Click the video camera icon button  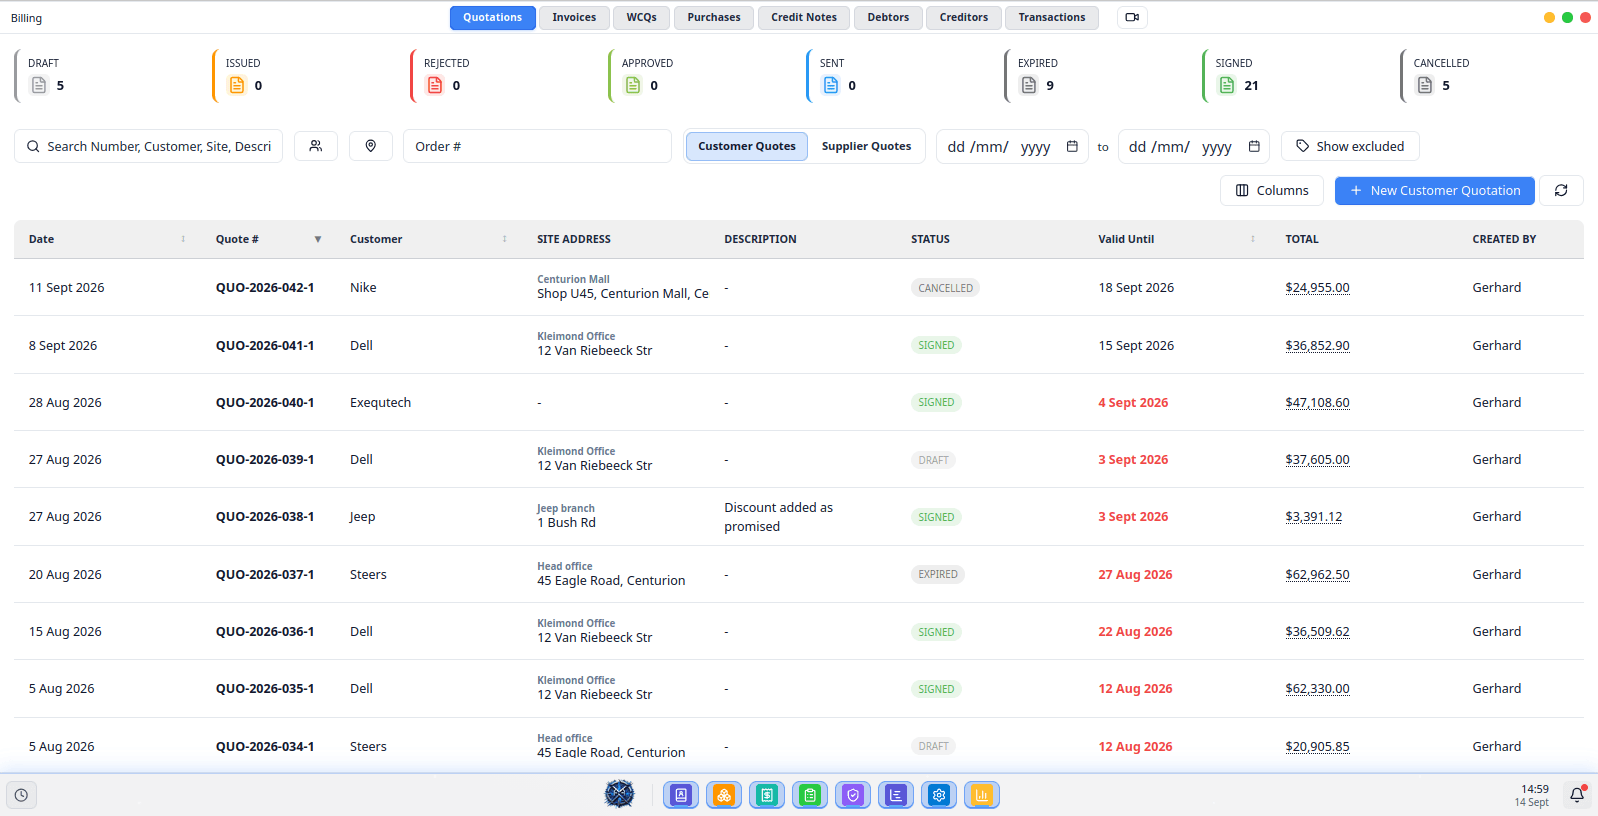(x=1132, y=17)
